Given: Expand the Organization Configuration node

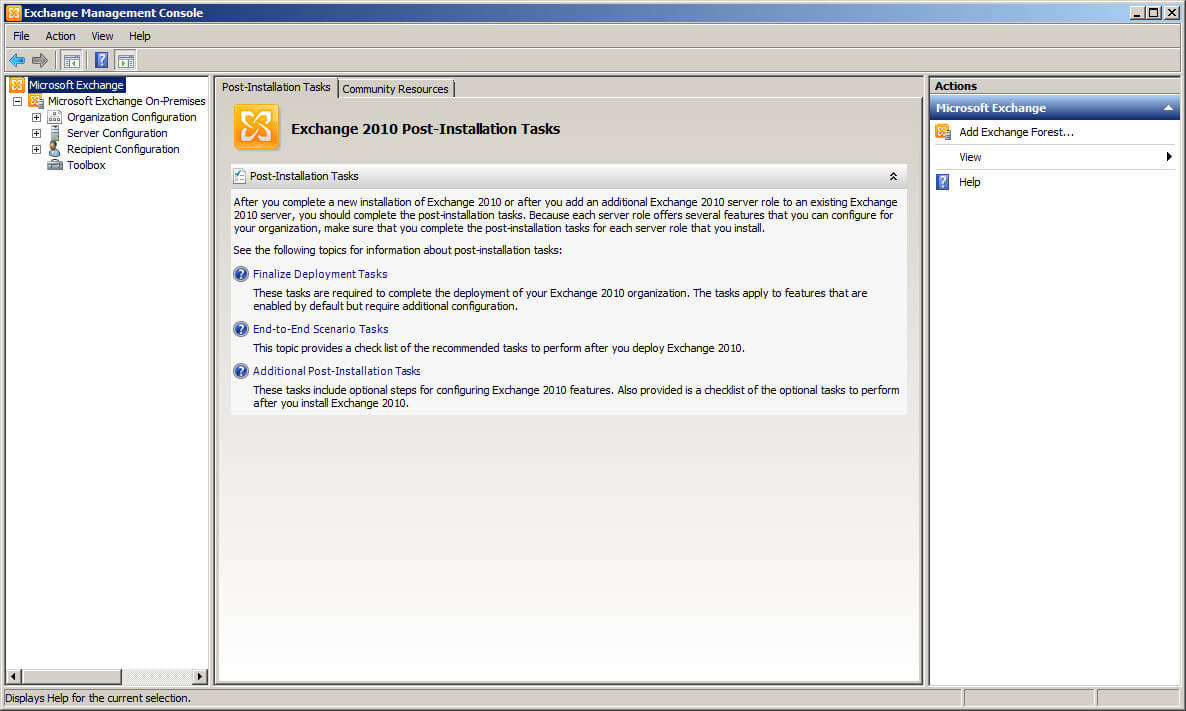Looking at the screenshot, I should click(x=36, y=117).
